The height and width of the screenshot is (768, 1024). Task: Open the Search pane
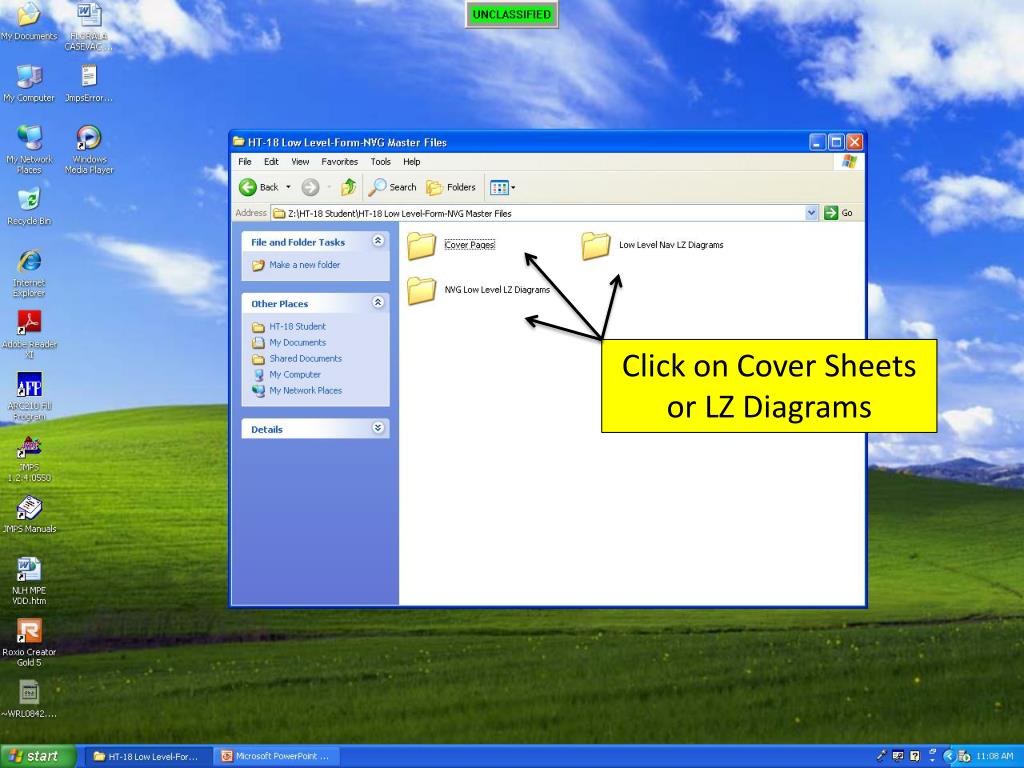pos(392,187)
